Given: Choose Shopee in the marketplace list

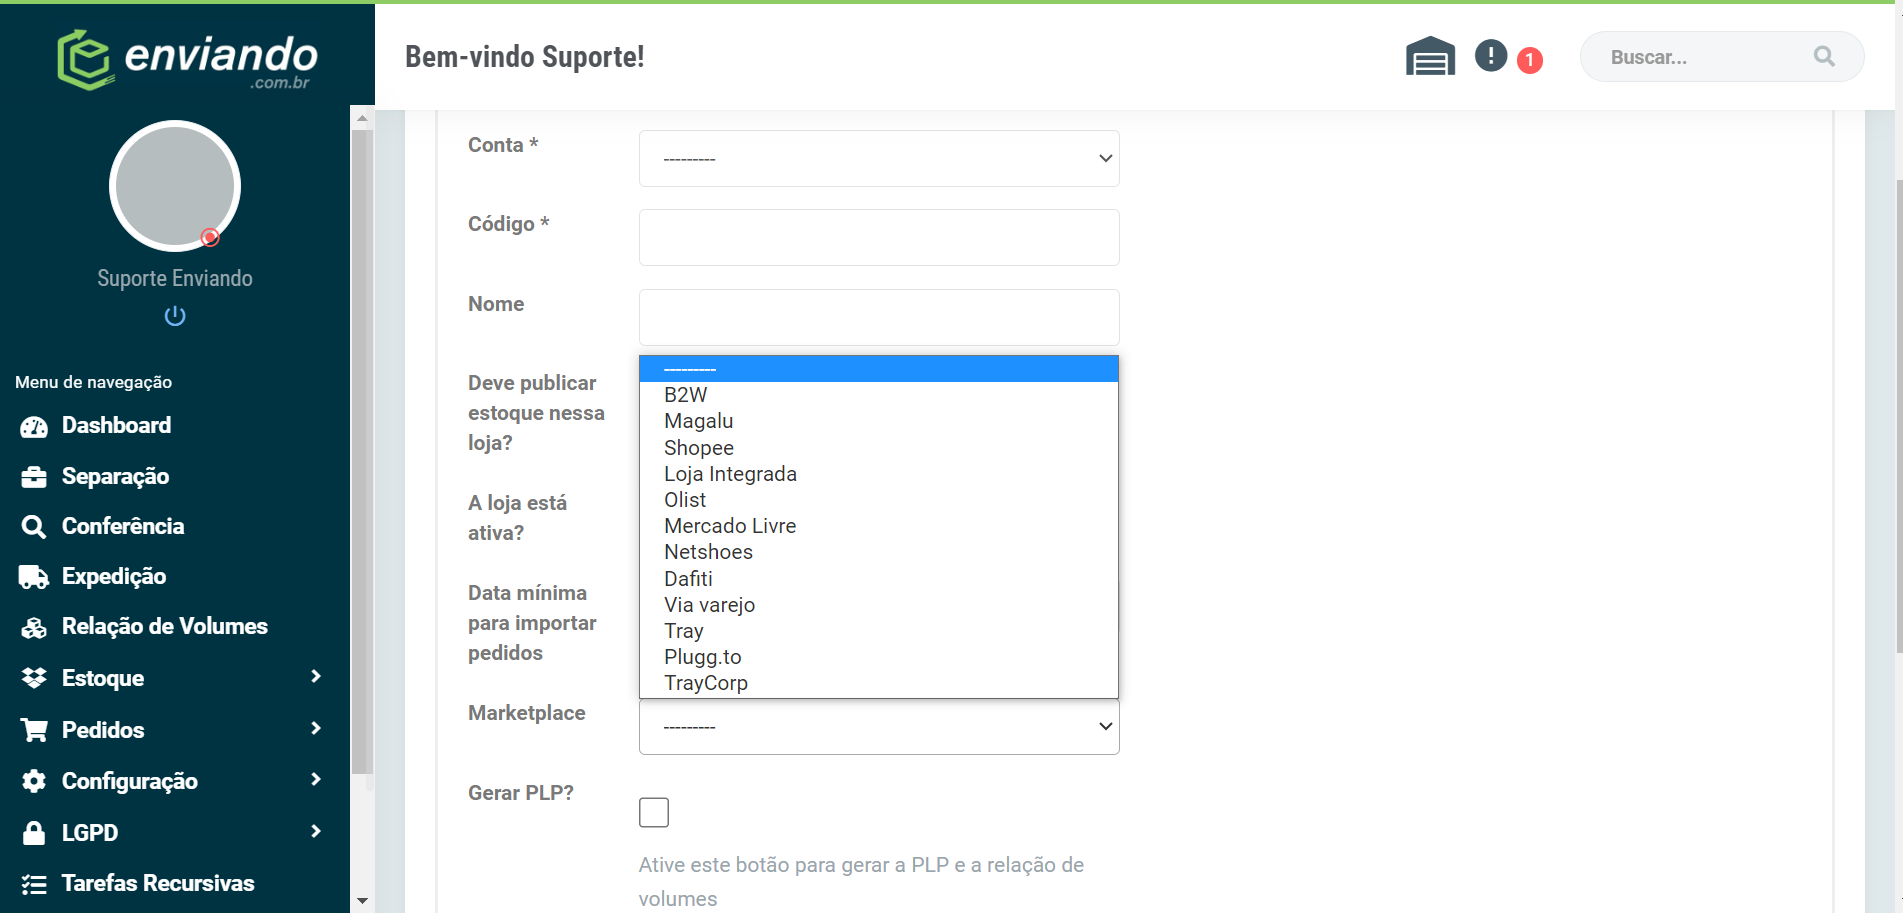Looking at the screenshot, I should click(699, 448).
